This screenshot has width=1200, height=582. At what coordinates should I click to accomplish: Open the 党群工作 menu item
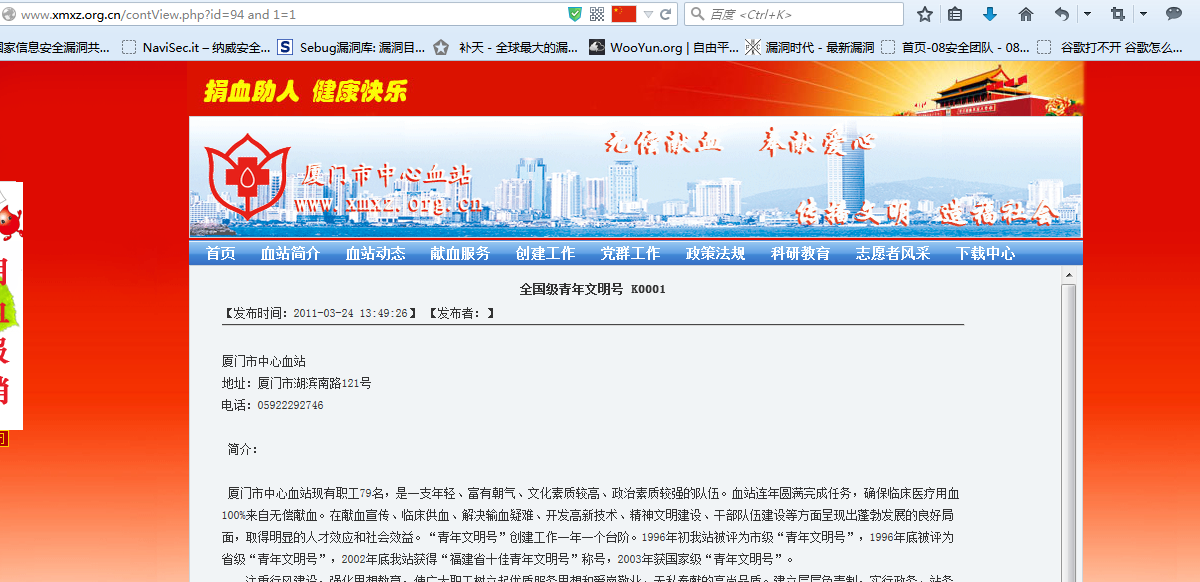(x=630, y=253)
